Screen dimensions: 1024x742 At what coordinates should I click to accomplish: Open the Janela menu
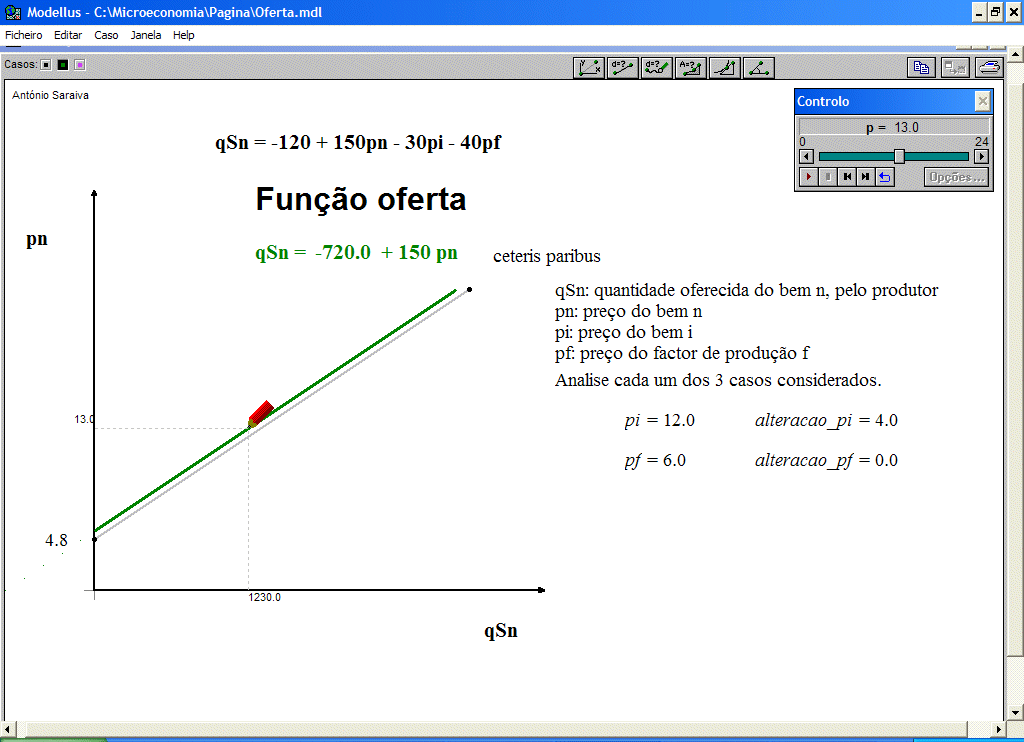click(146, 35)
